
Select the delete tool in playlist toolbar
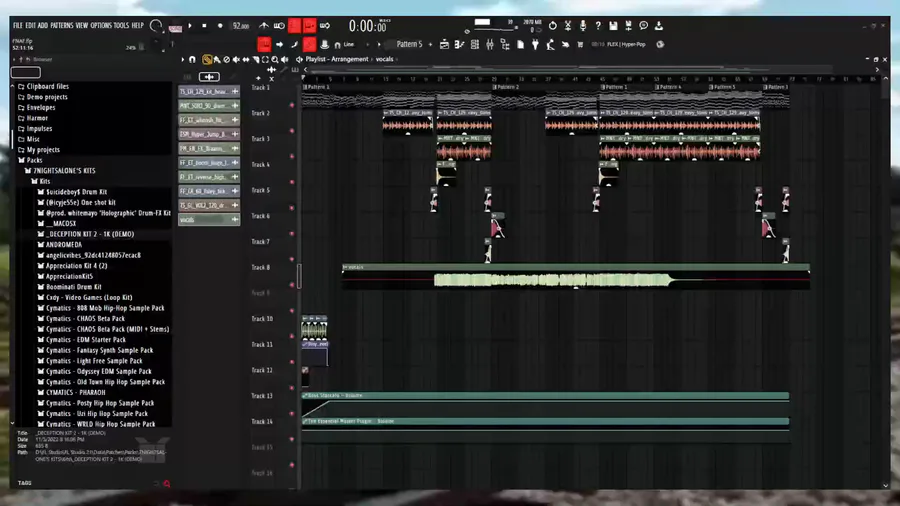227,60
